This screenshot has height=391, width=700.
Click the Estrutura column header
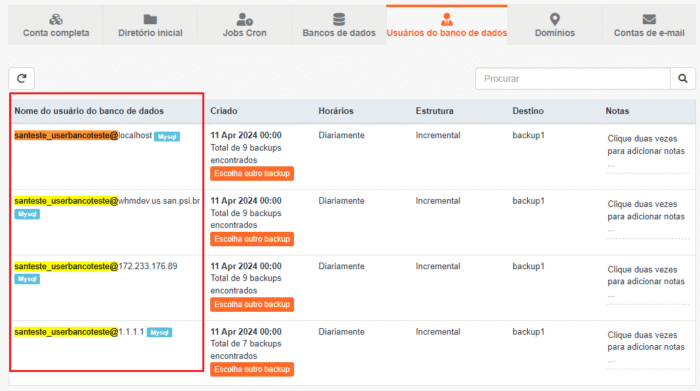pos(434,111)
